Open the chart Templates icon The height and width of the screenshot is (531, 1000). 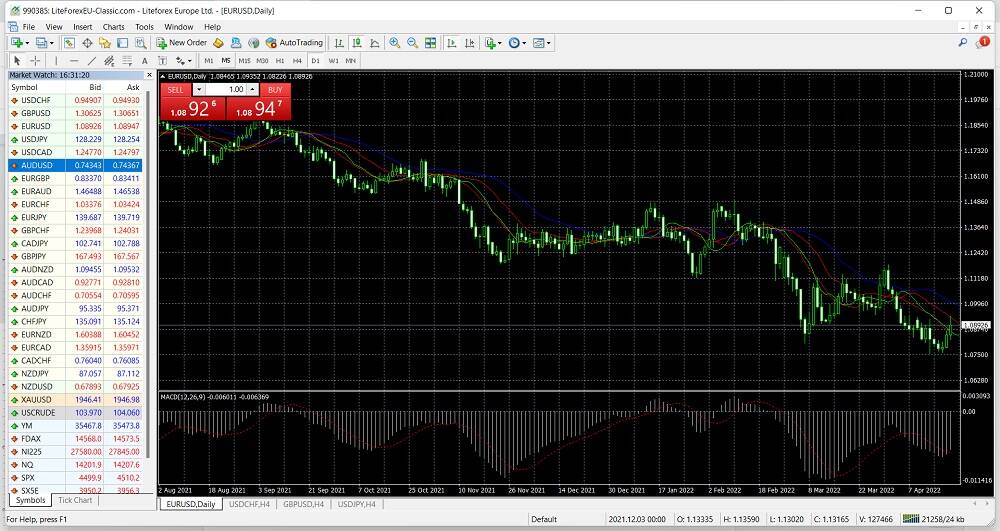pos(538,43)
